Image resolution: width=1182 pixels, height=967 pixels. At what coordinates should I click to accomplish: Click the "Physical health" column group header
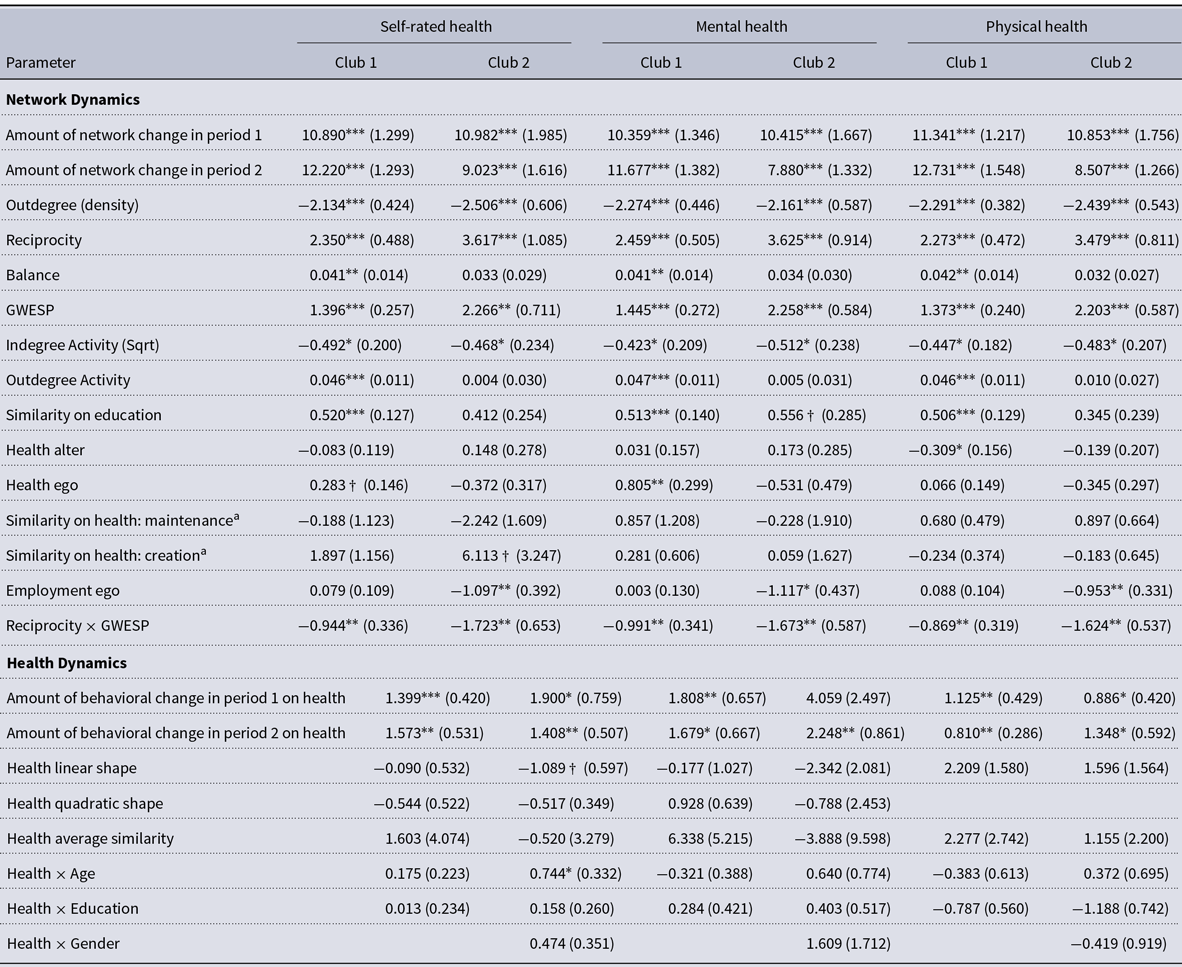point(1036,27)
